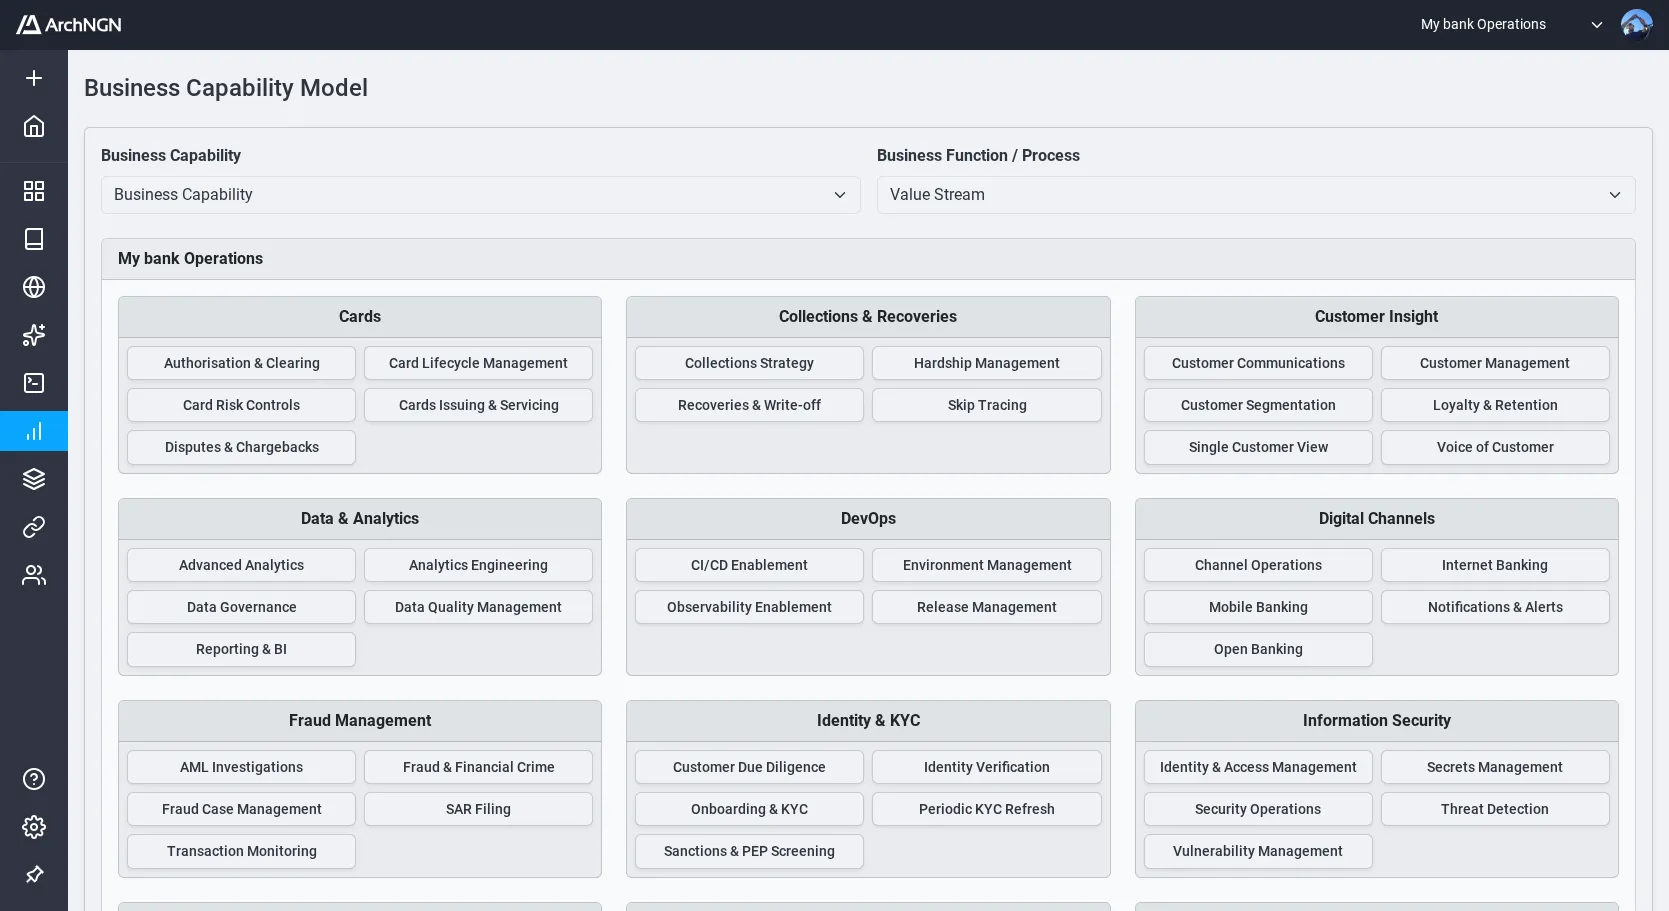The height and width of the screenshot is (911, 1669).
Task: Click the chain link icon in sidebar
Action: [34, 527]
